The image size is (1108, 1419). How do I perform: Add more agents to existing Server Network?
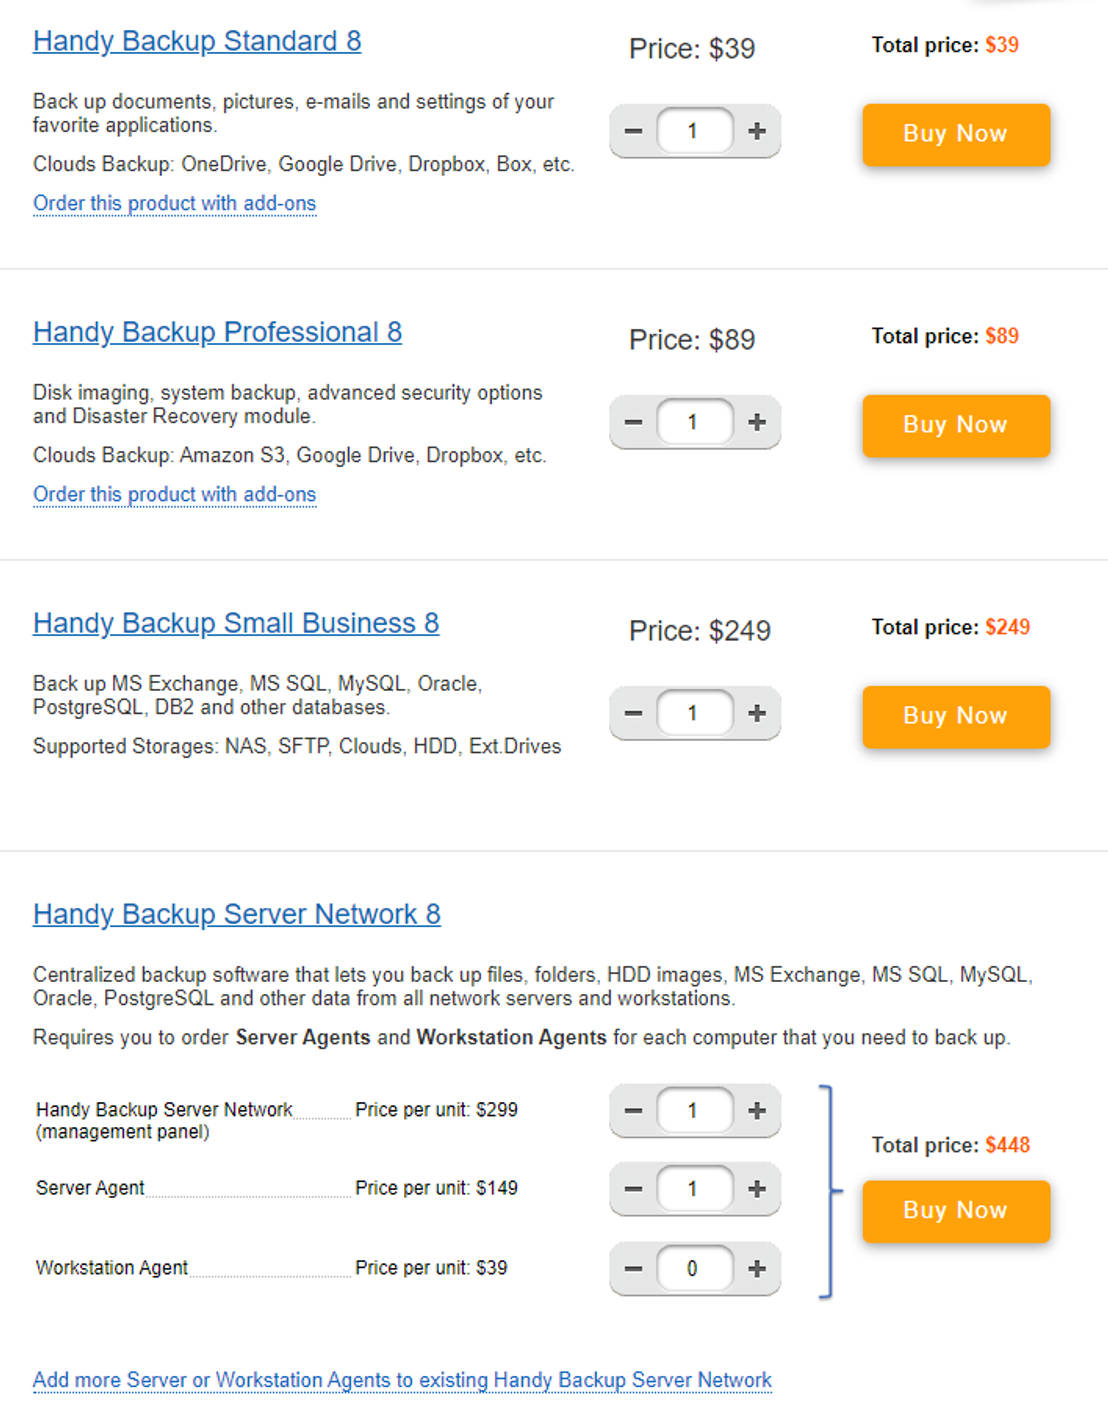coord(401,1379)
